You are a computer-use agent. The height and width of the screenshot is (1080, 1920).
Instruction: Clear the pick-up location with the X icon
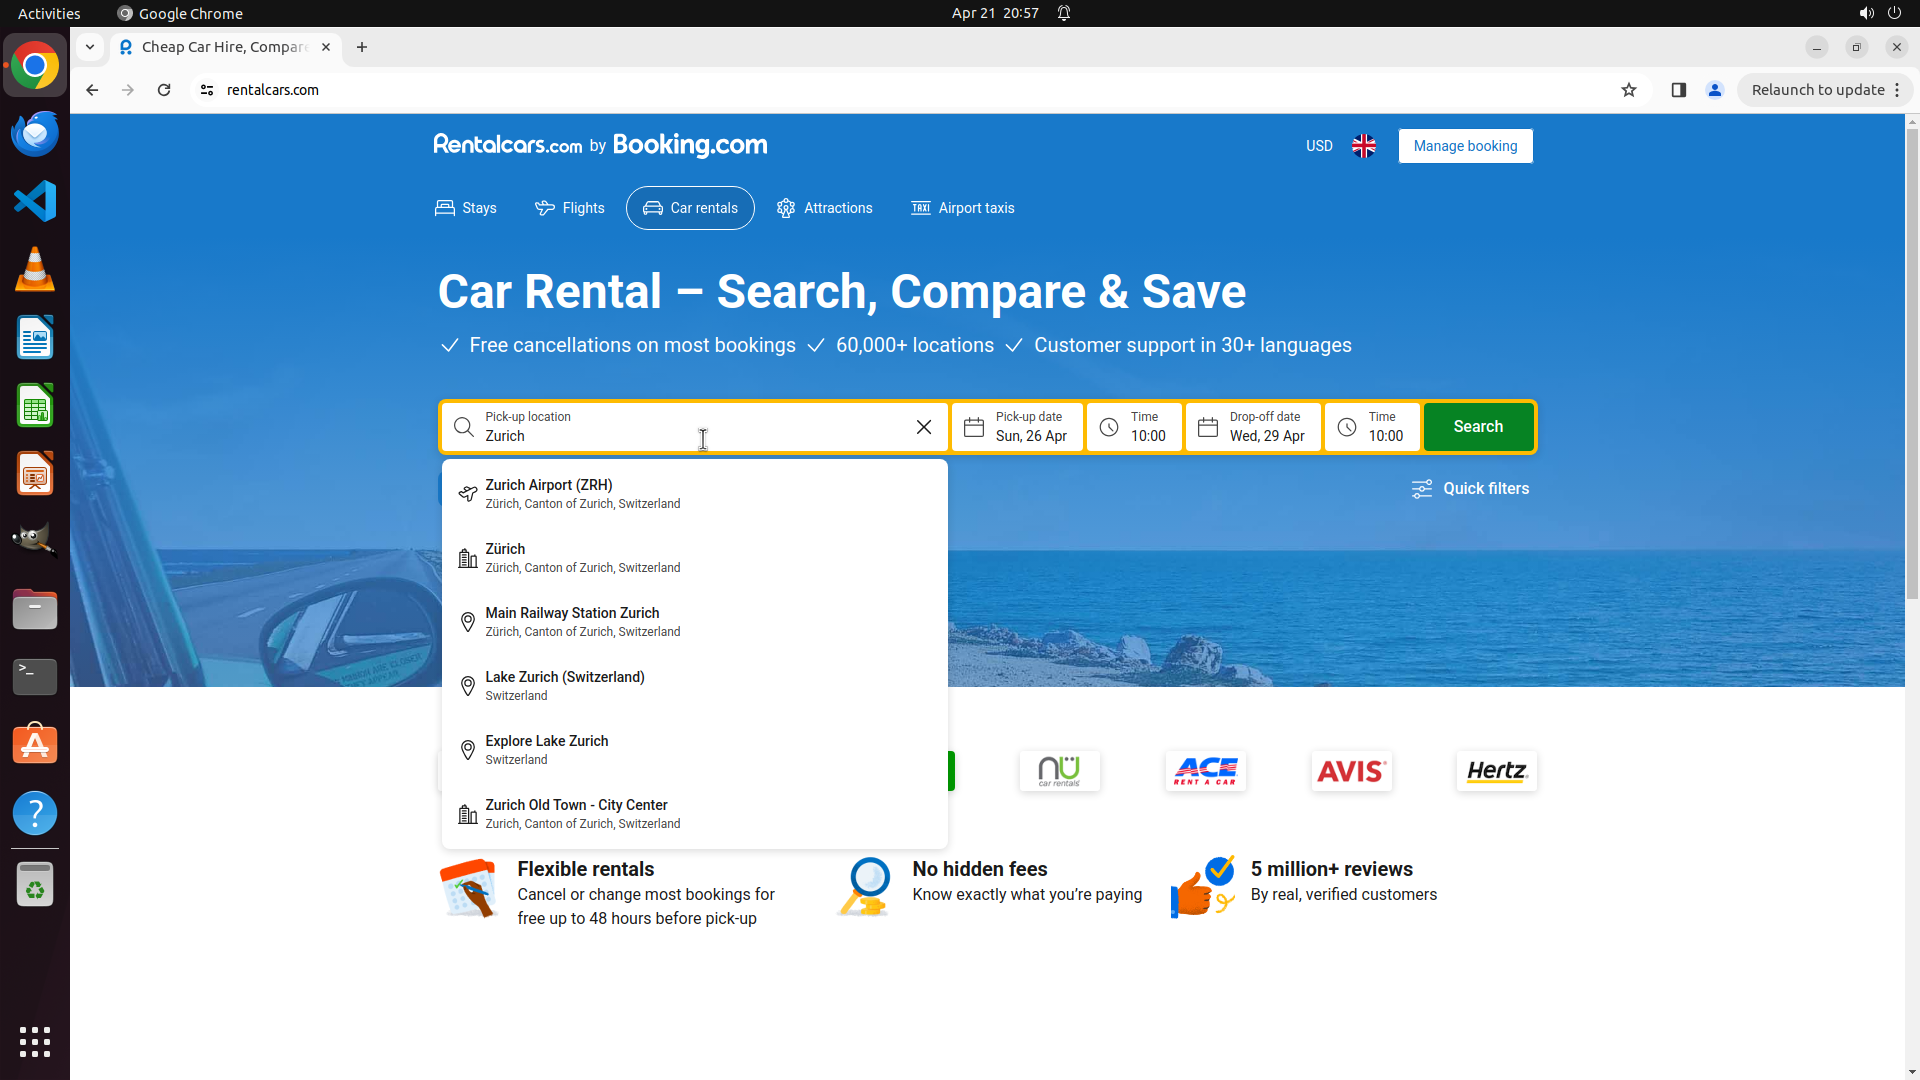923,427
